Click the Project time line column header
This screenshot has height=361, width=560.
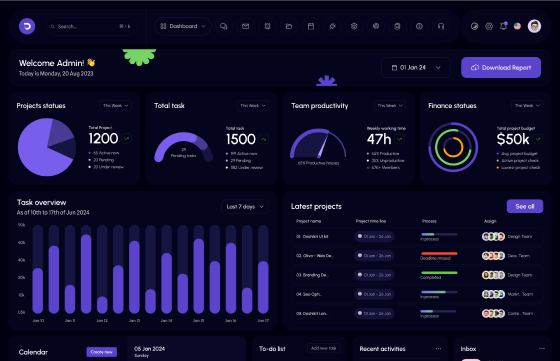[x=371, y=221]
